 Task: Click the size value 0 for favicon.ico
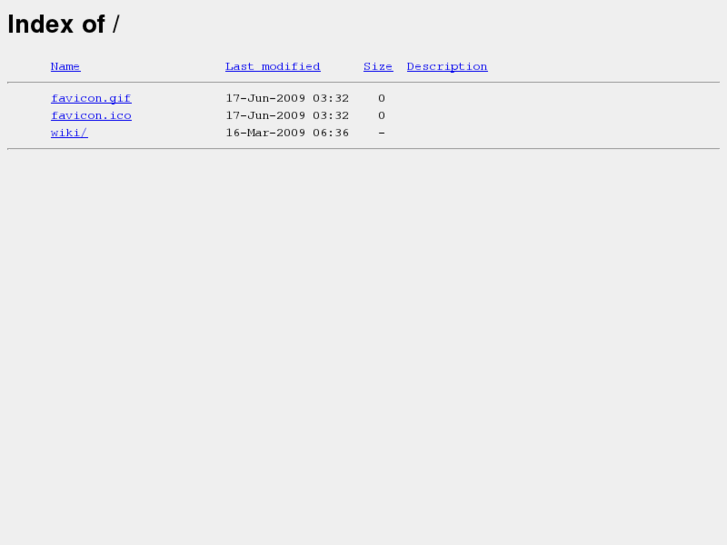pos(381,115)
